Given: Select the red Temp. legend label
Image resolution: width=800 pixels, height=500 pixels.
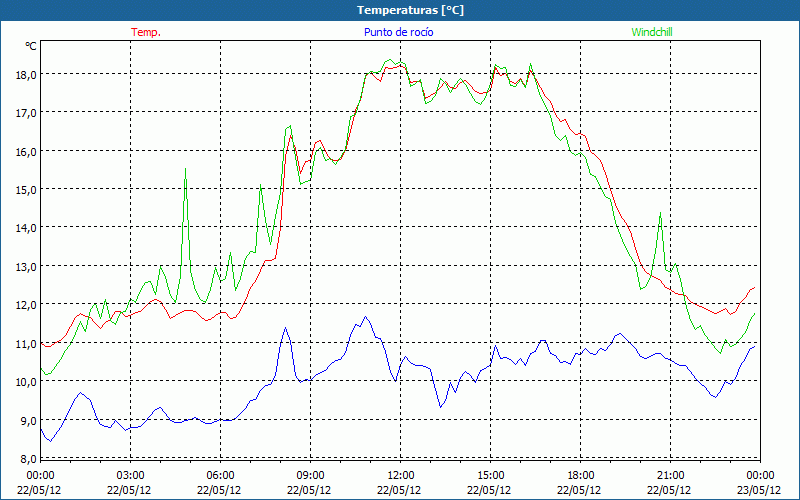Looking at the screenshot, I should [146, 32].
